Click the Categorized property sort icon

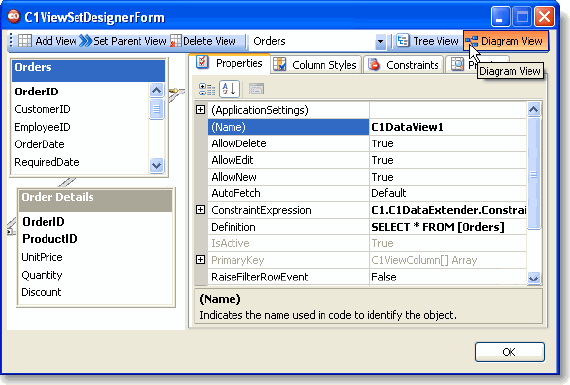[x=207, y=89]
